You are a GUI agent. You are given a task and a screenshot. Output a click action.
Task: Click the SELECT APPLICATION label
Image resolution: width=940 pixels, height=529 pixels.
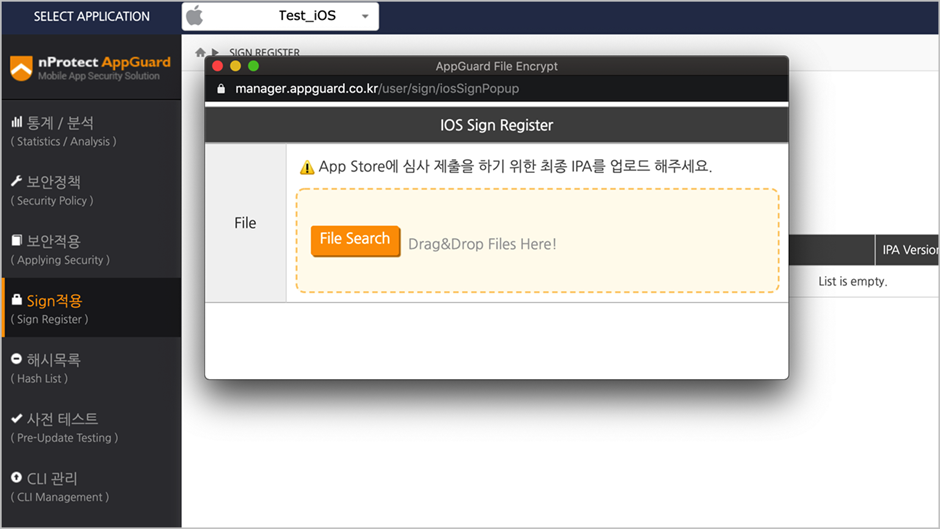click(x=92, y=16)
